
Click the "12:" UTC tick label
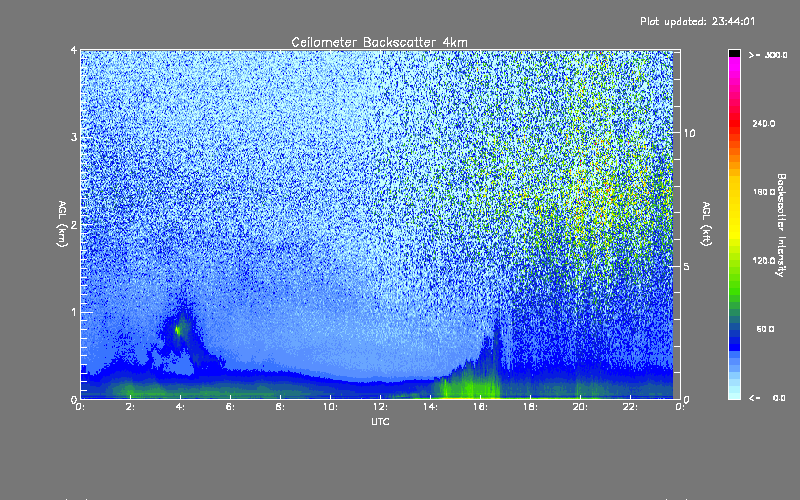click(380, 407)
